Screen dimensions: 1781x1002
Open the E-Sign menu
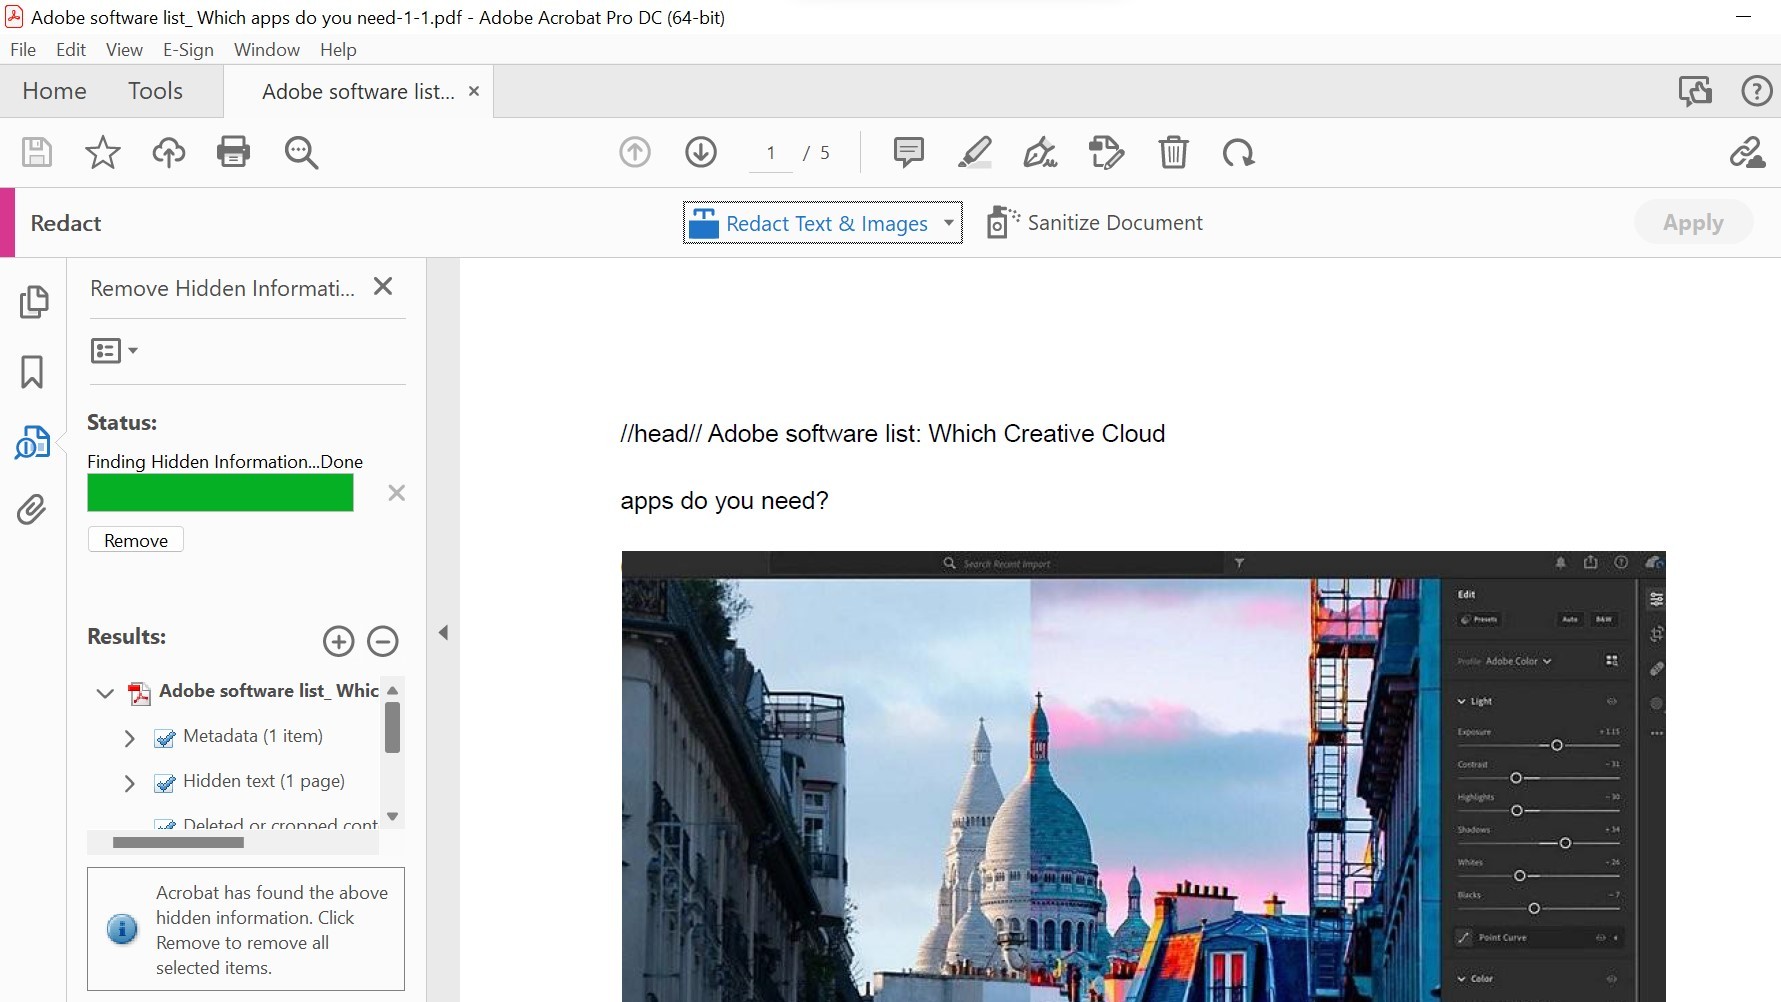(188, 49)
